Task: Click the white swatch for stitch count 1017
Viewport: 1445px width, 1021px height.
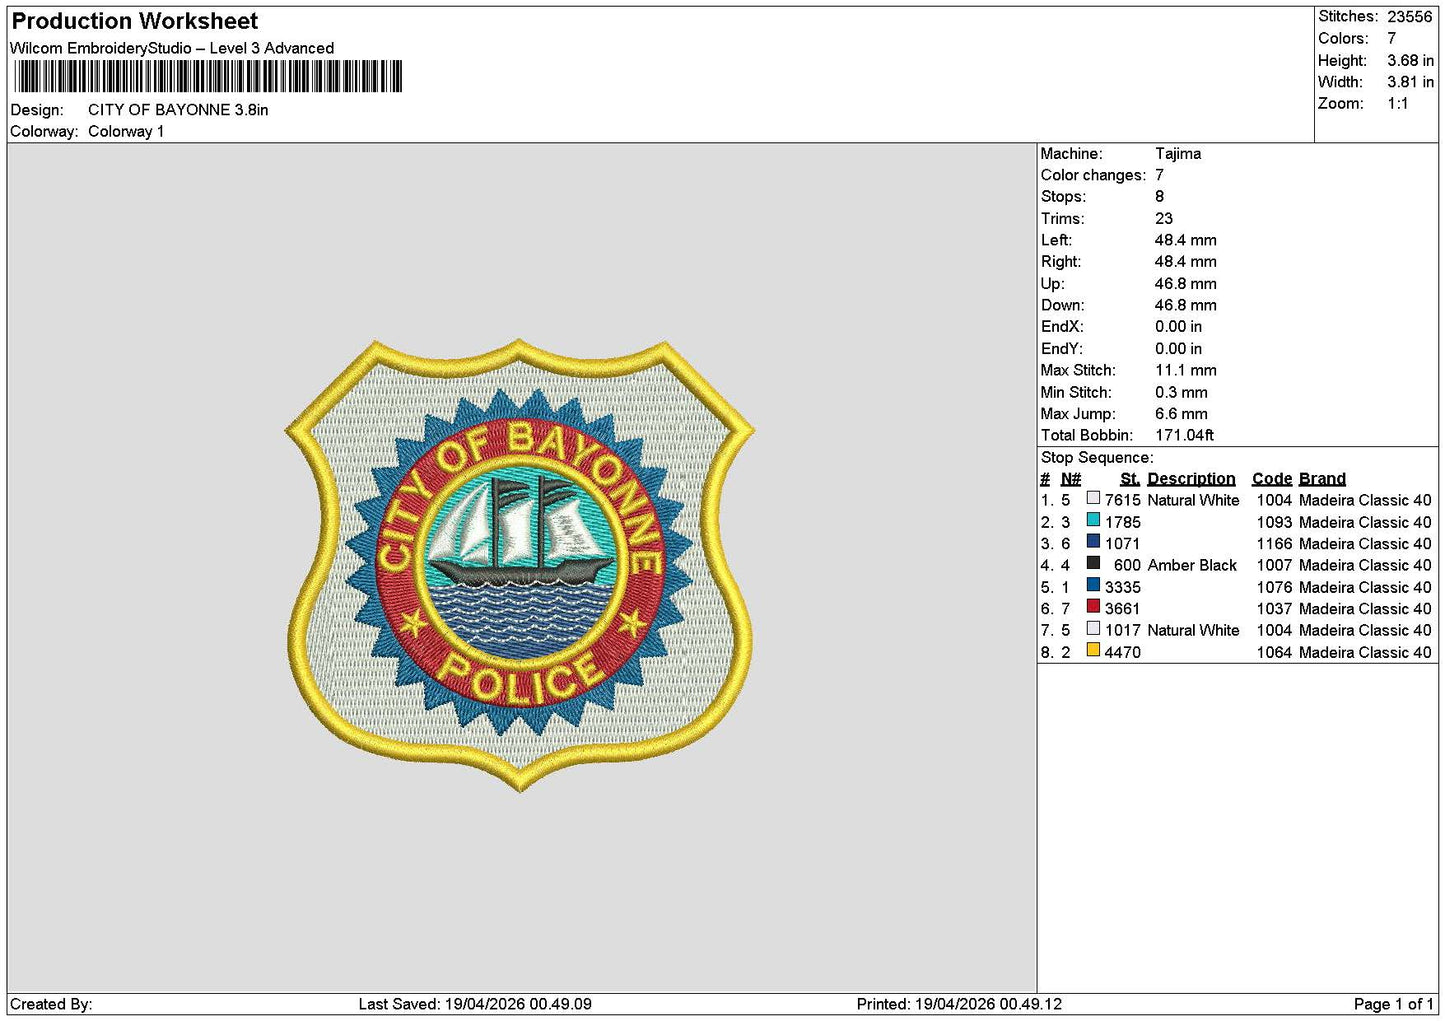Action: click(x=1093, y=629)
